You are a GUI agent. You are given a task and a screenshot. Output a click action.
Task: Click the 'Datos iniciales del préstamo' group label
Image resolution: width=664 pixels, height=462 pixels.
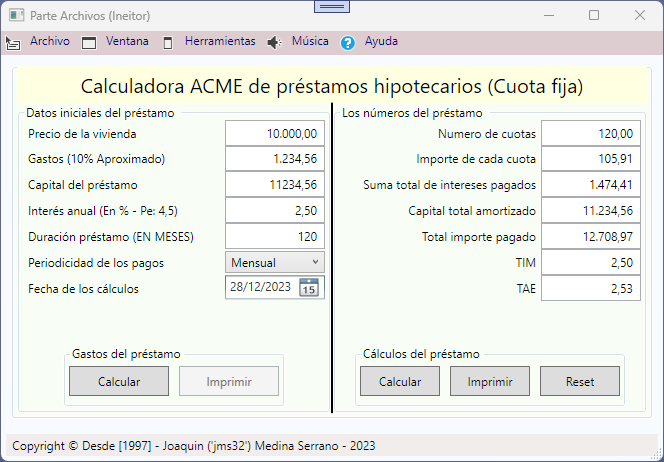click(x=100, y=113)
